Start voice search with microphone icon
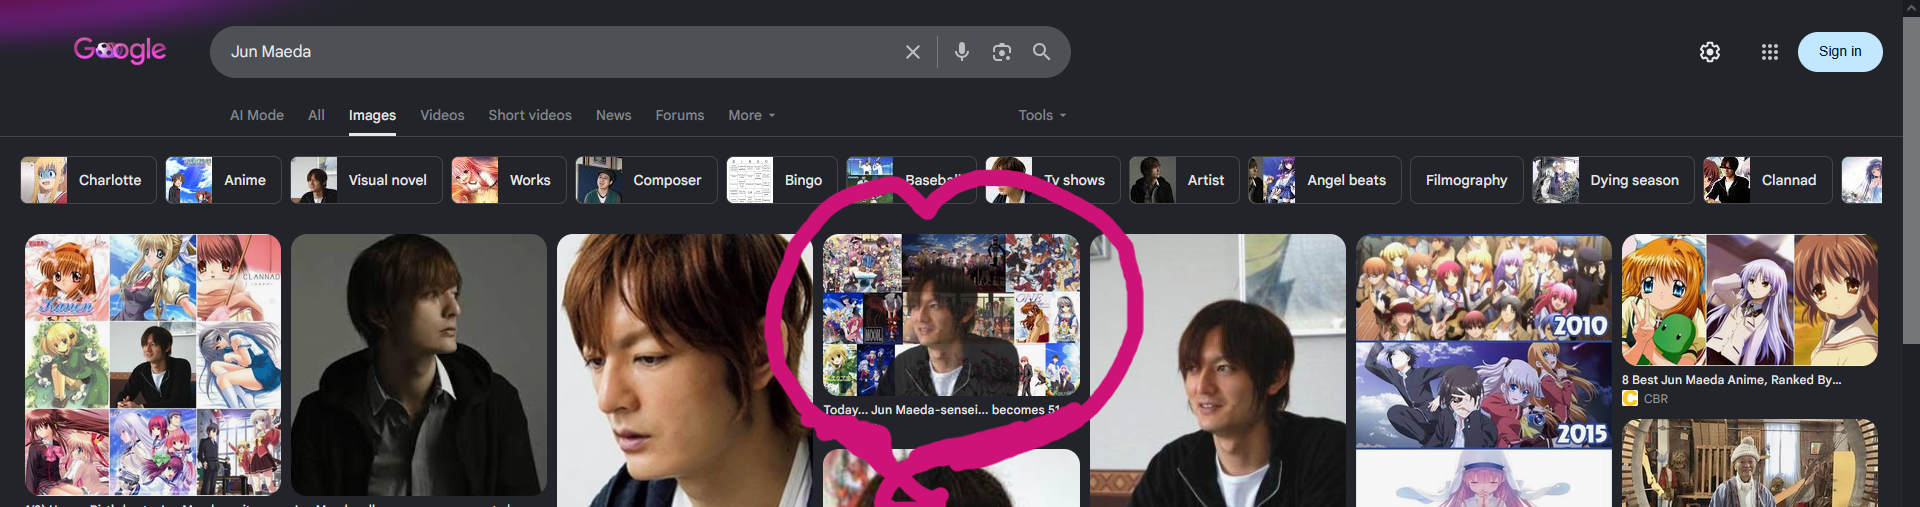Image resolution: width=1920 pixels, height=507 pixels. tap(961, 52)
